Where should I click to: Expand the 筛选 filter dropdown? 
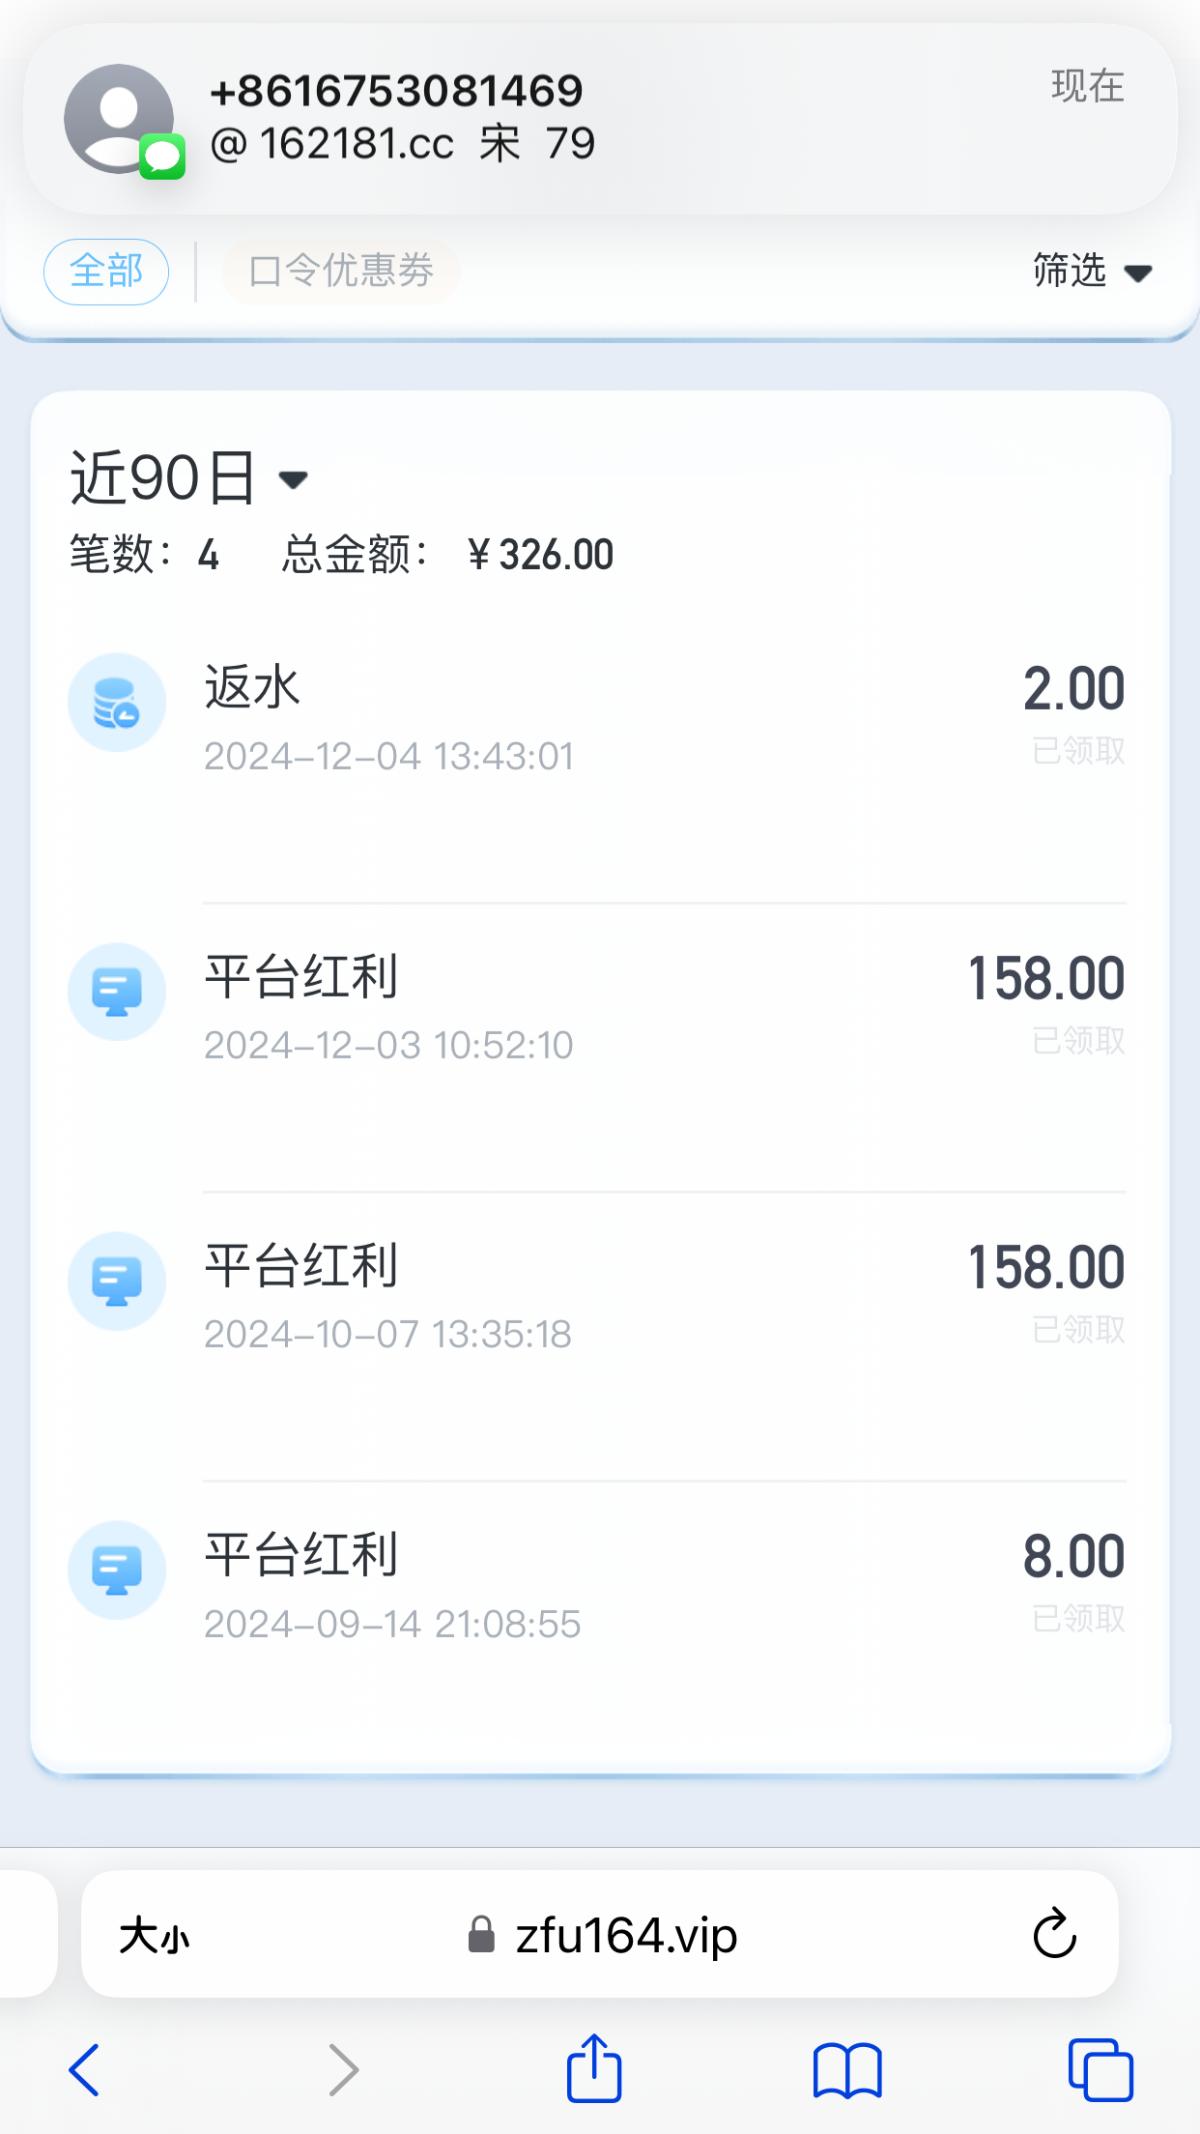1092,271
